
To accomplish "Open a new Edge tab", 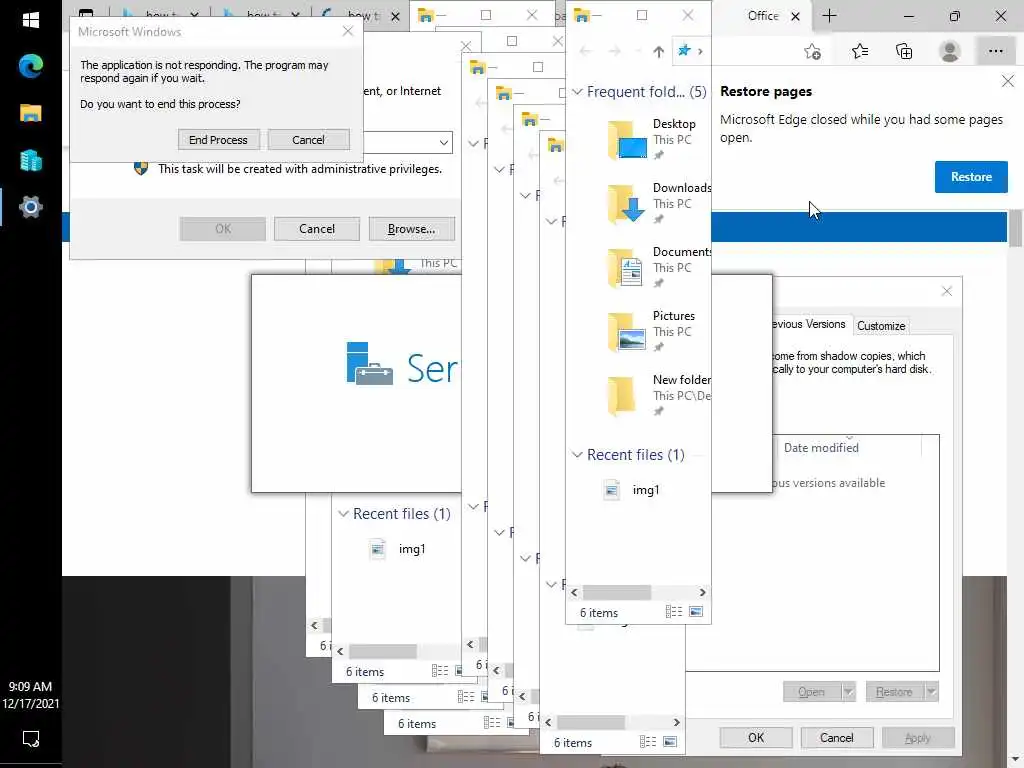I will point(829,16).
